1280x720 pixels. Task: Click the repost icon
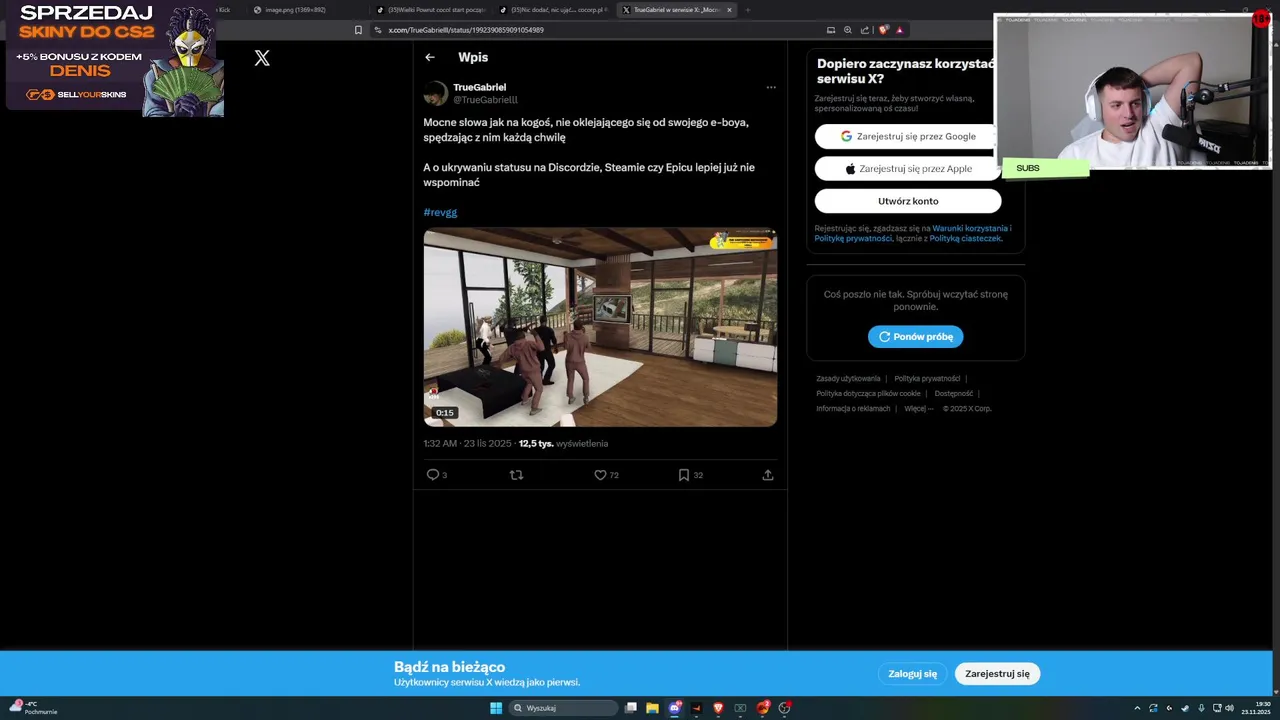pos(517,475)
